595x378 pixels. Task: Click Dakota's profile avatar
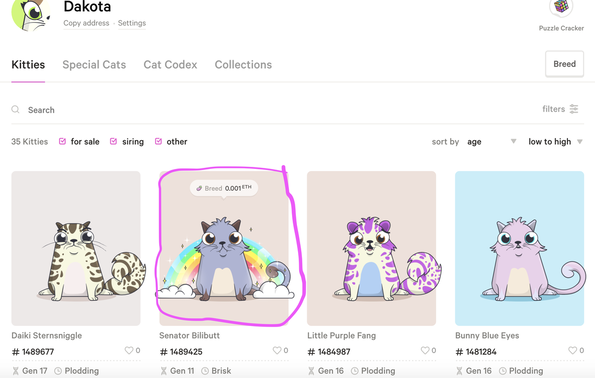[31, 14]
